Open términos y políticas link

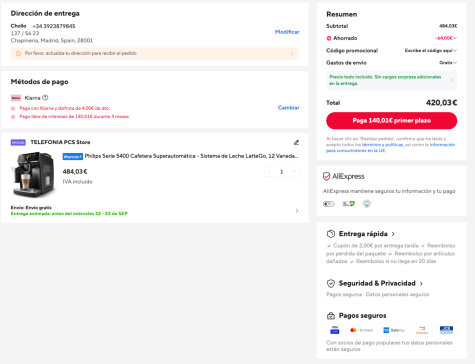pos(382,145)
